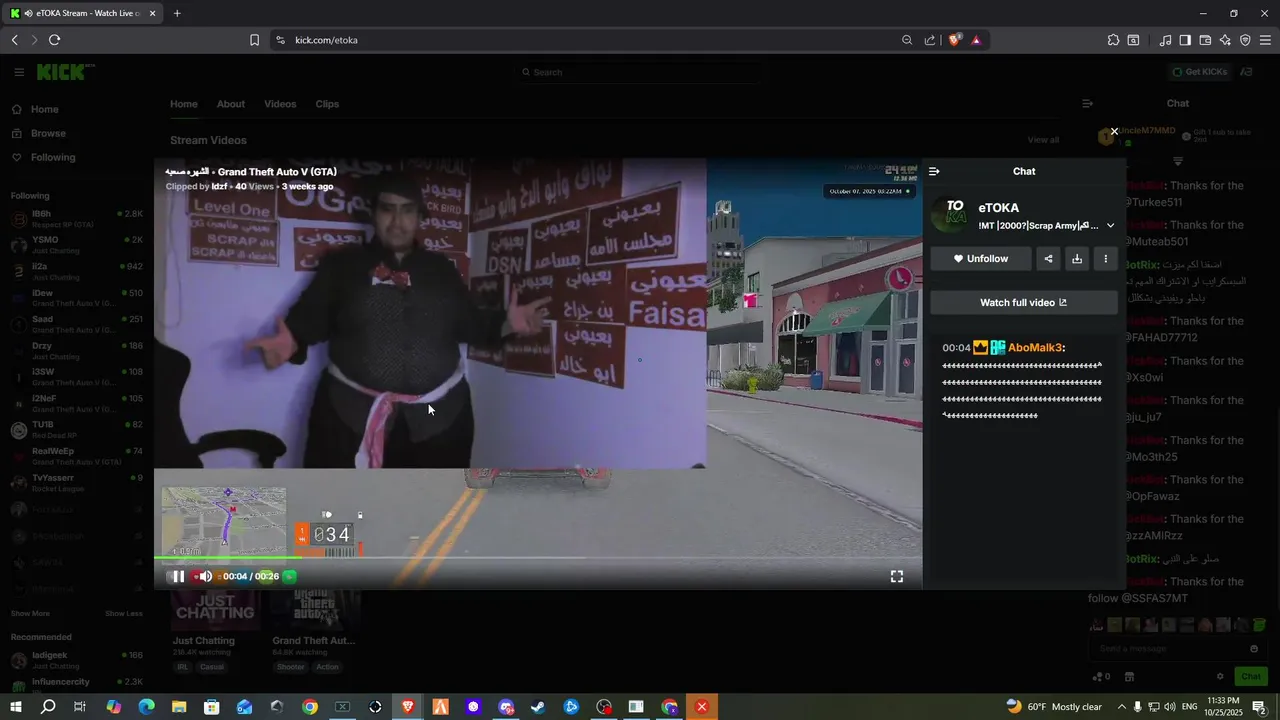1280x720 pixels.
Task: Open Brave Shields lion icon
Action: click(955, 40)
